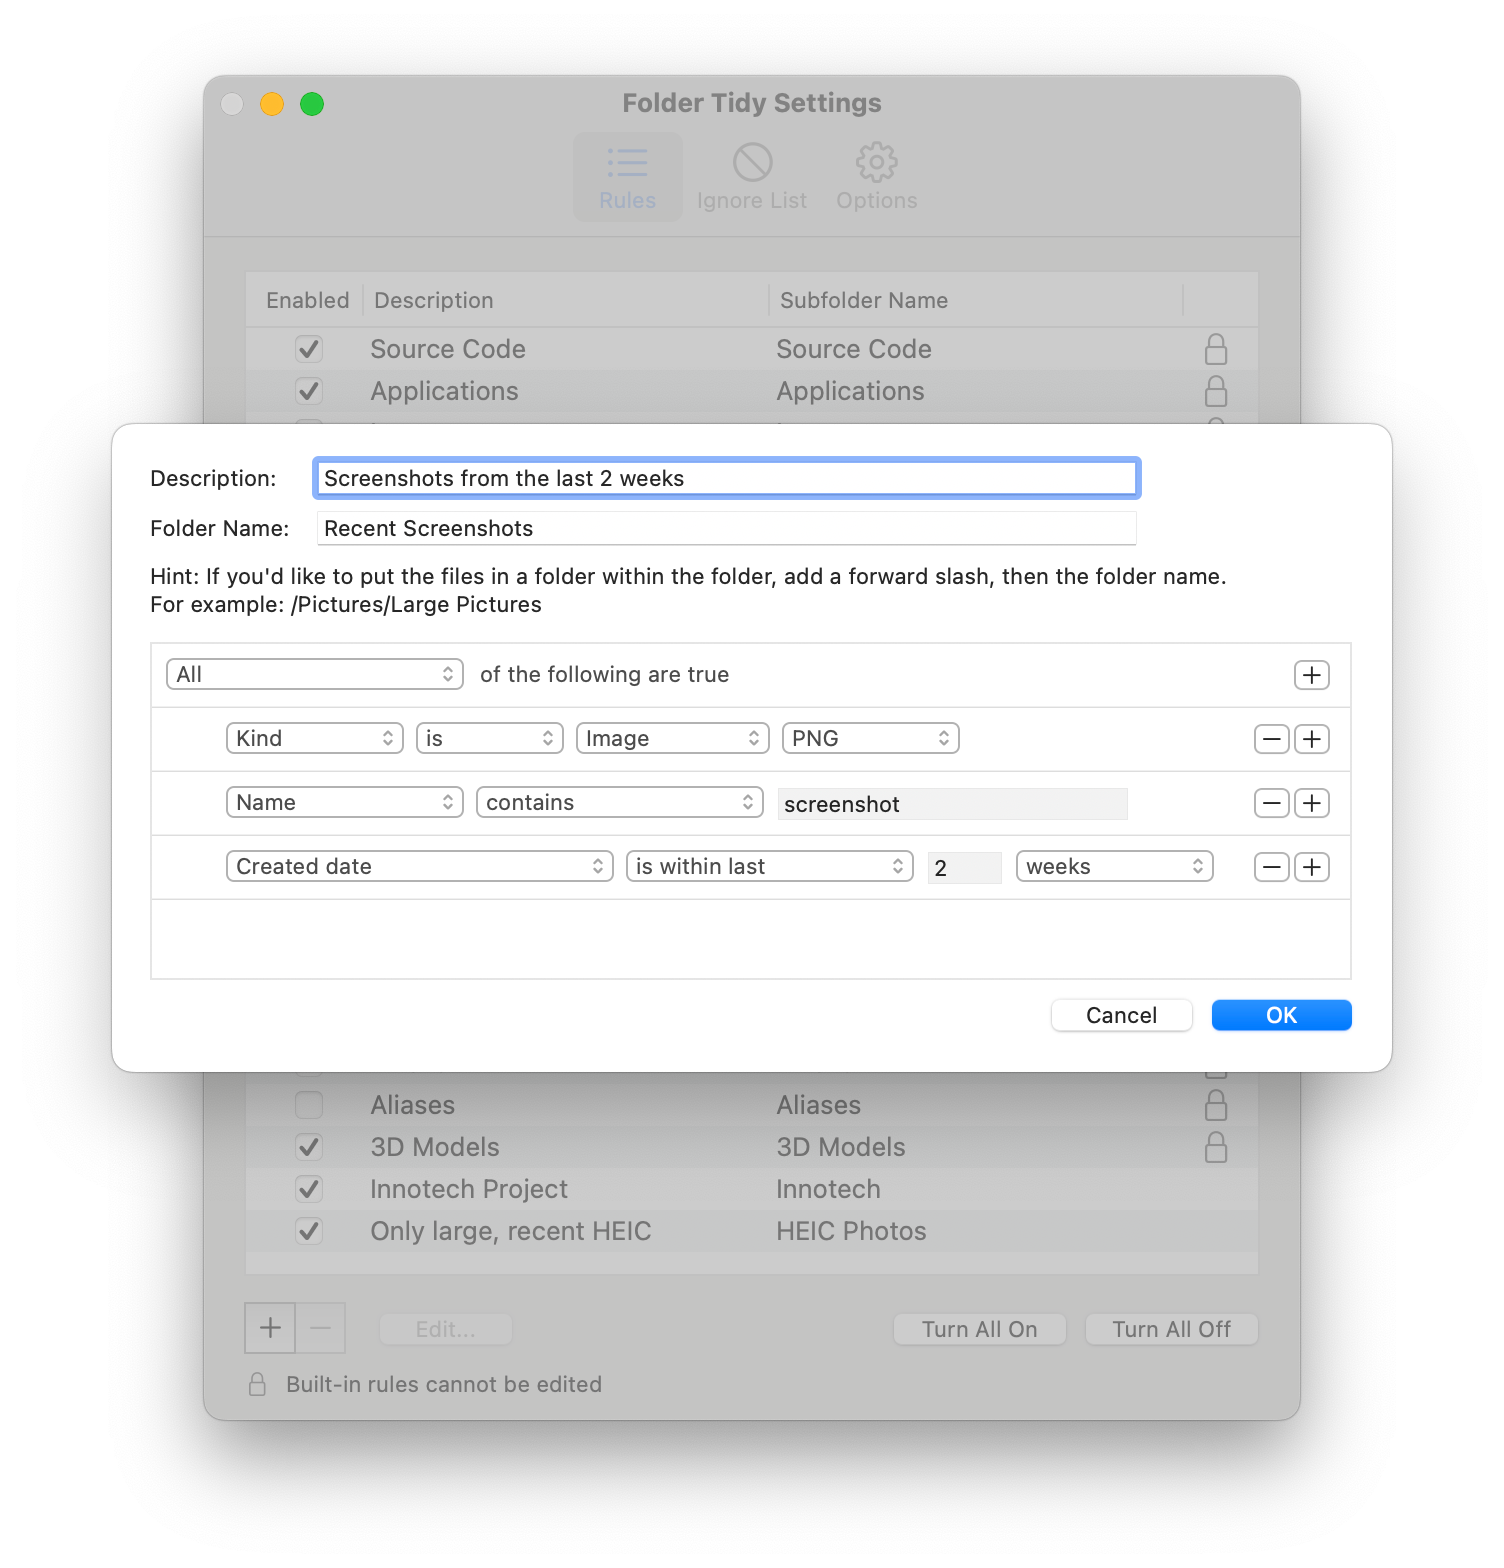Open the Name attribute dropdown

(345, 802)
